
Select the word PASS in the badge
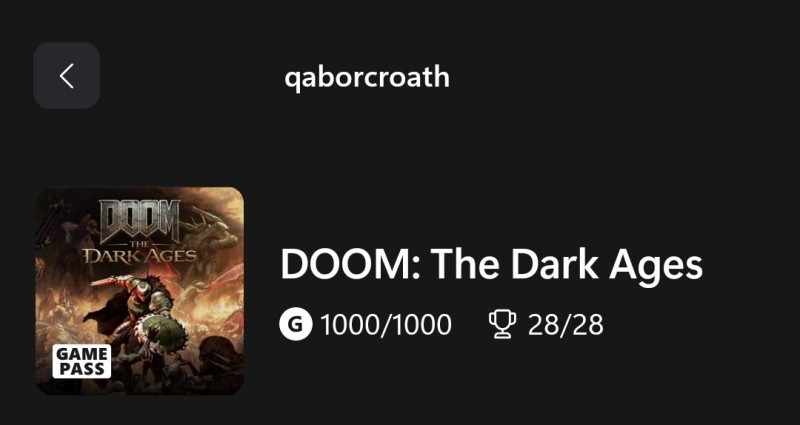click(x=82, y=368)
